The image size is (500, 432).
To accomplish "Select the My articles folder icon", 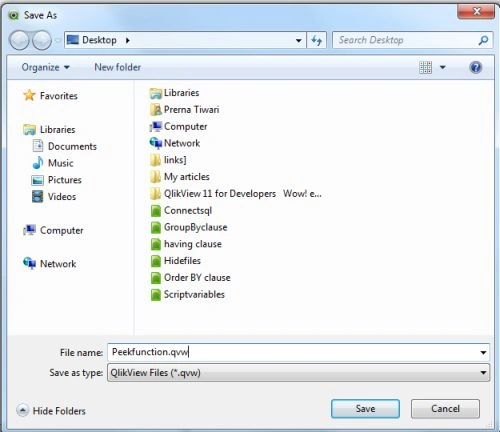I will click(155, 177).
